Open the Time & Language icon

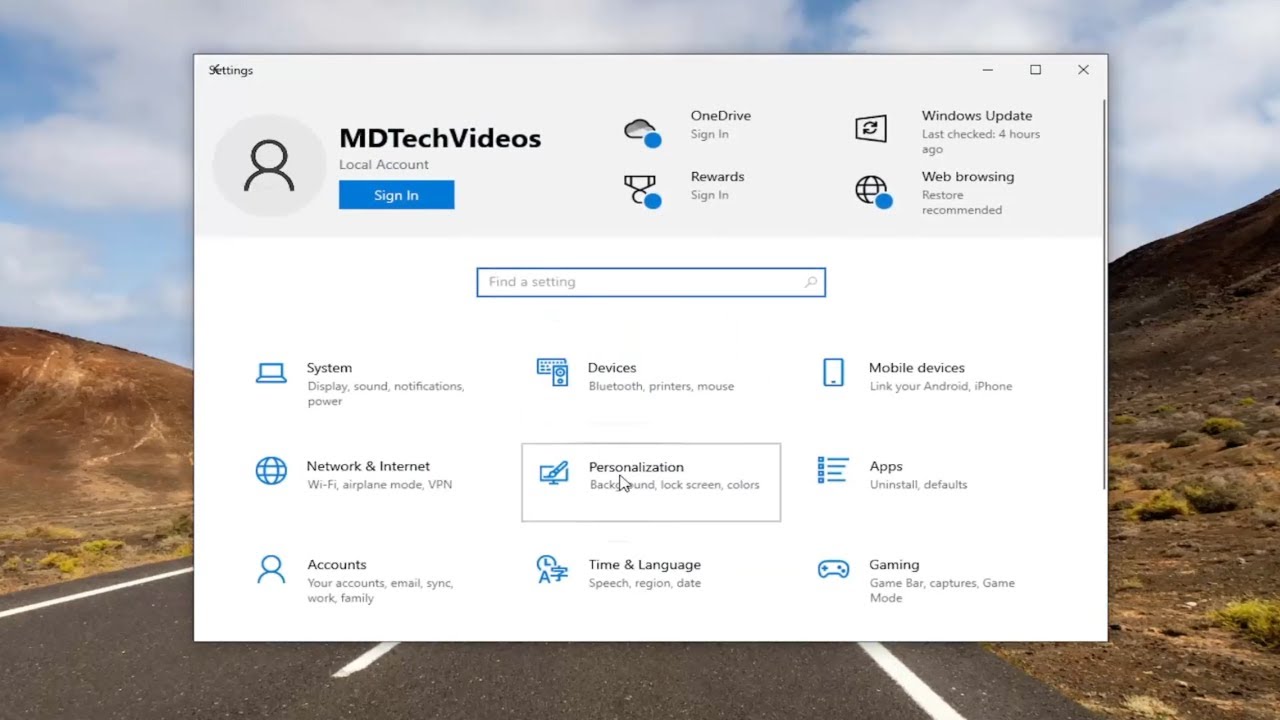click(552, 569)
